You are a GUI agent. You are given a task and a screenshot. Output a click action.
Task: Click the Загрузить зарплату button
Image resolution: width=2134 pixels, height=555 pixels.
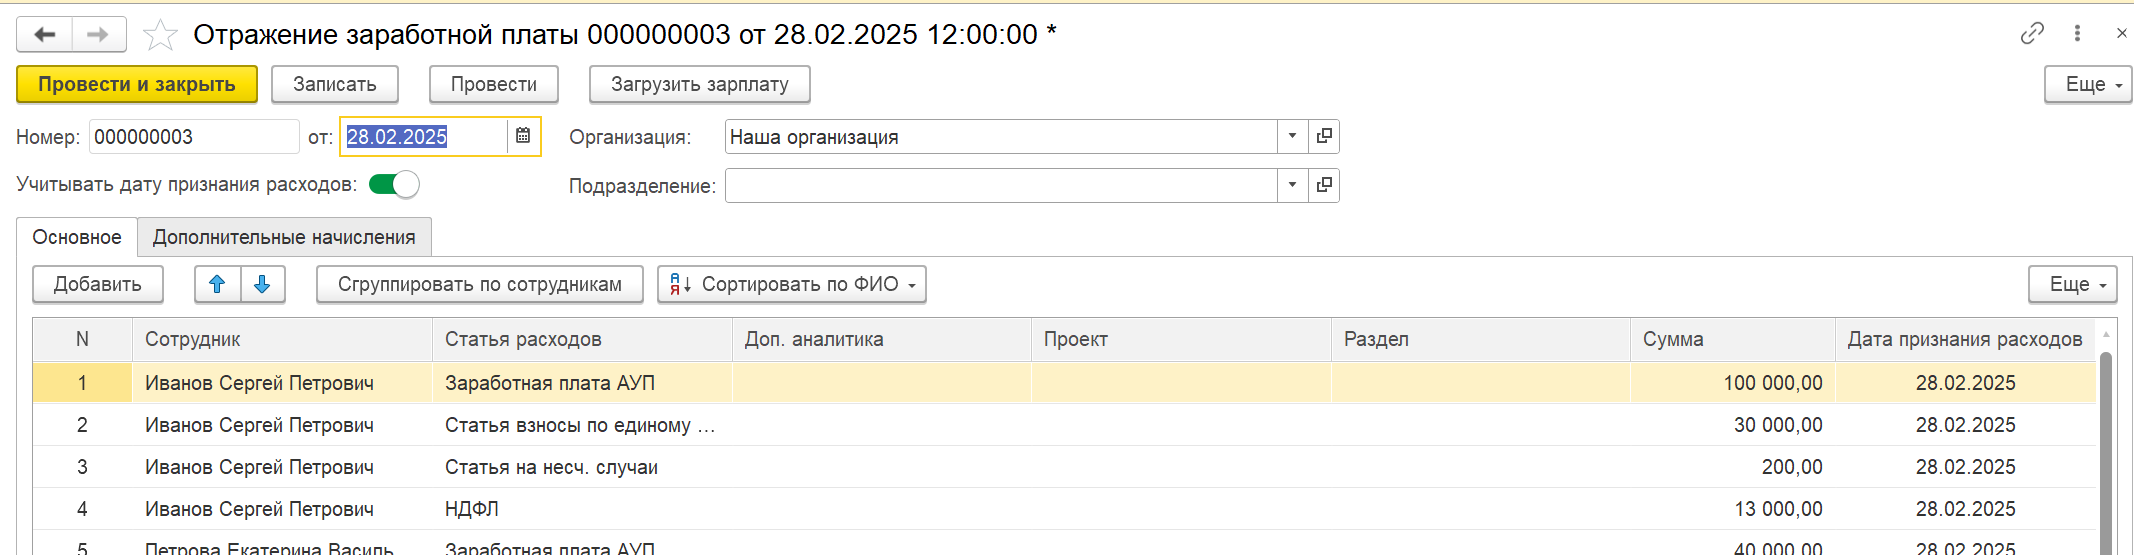point(700,84)
